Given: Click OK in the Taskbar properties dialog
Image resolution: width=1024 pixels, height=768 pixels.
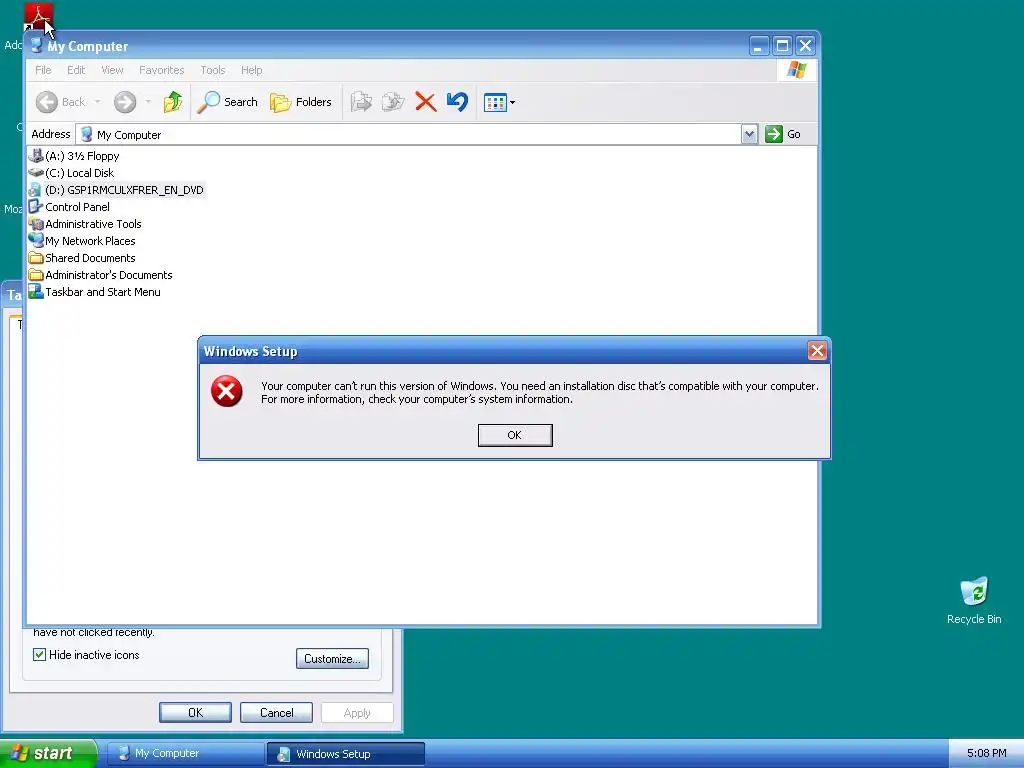Looking at the screenshot, I should tap(195, 712).
